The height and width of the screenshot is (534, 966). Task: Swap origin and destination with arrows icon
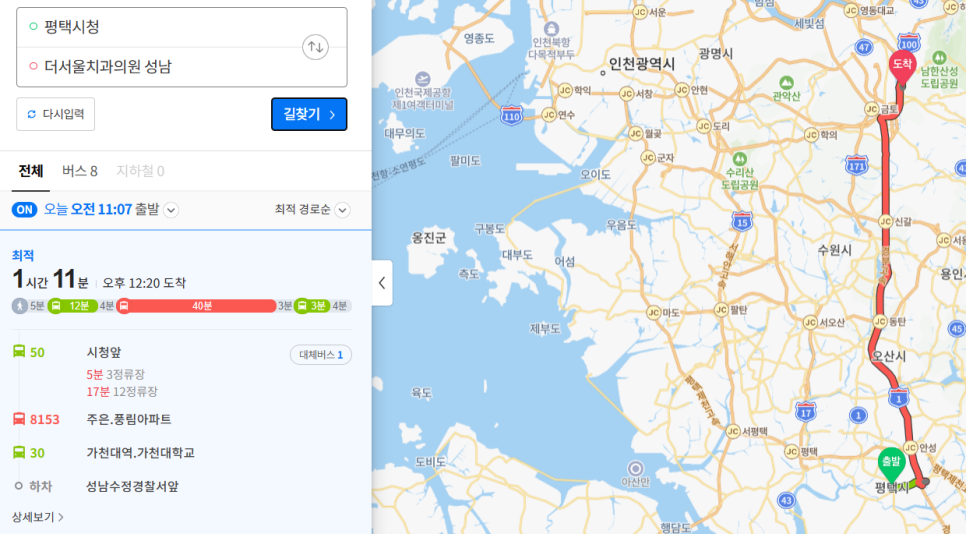[315, 47]
